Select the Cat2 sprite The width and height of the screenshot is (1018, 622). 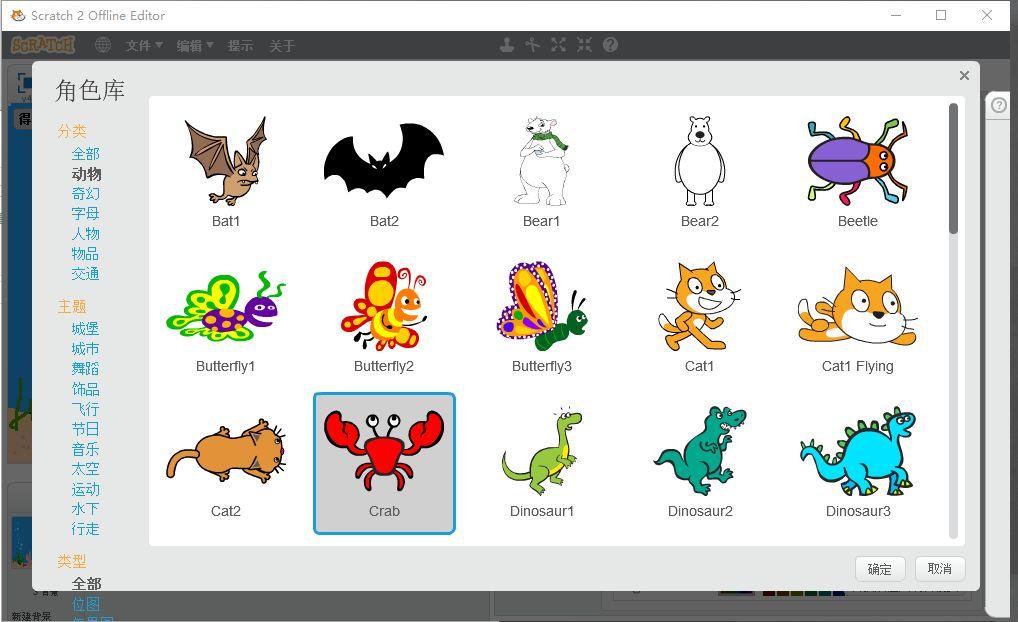click(226, 464)
